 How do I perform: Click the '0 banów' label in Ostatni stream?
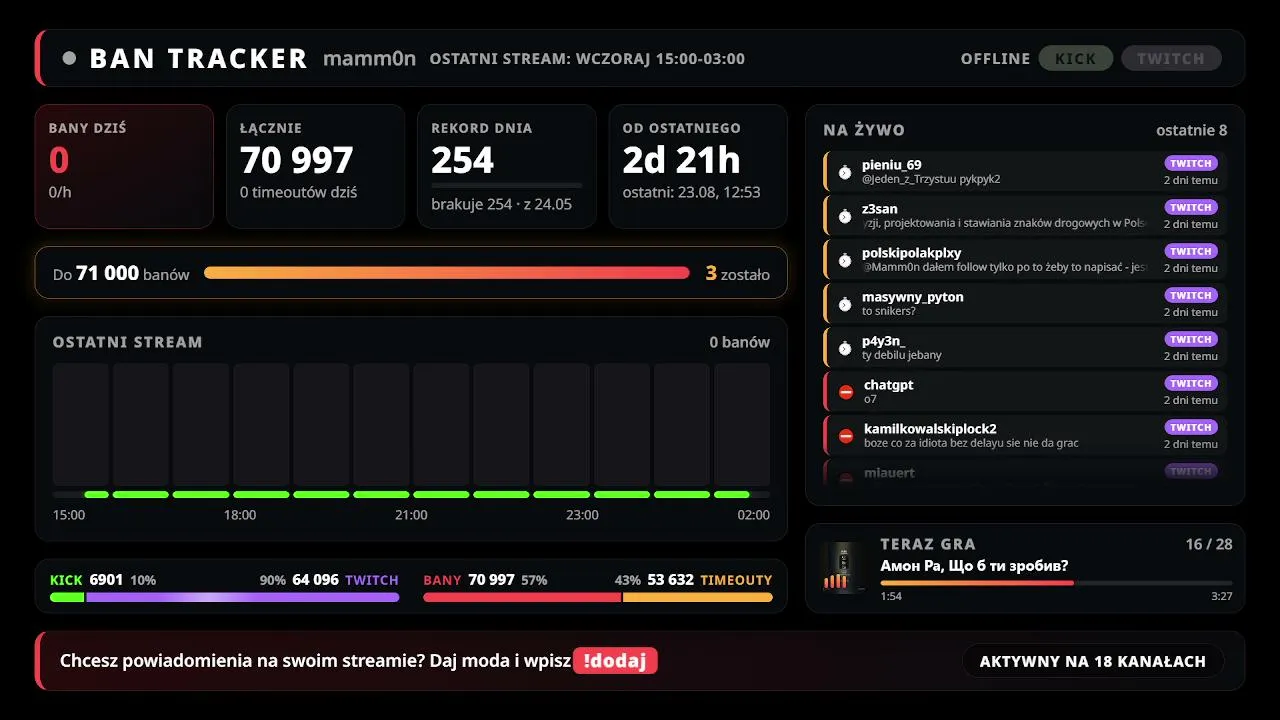coord(740,342)
